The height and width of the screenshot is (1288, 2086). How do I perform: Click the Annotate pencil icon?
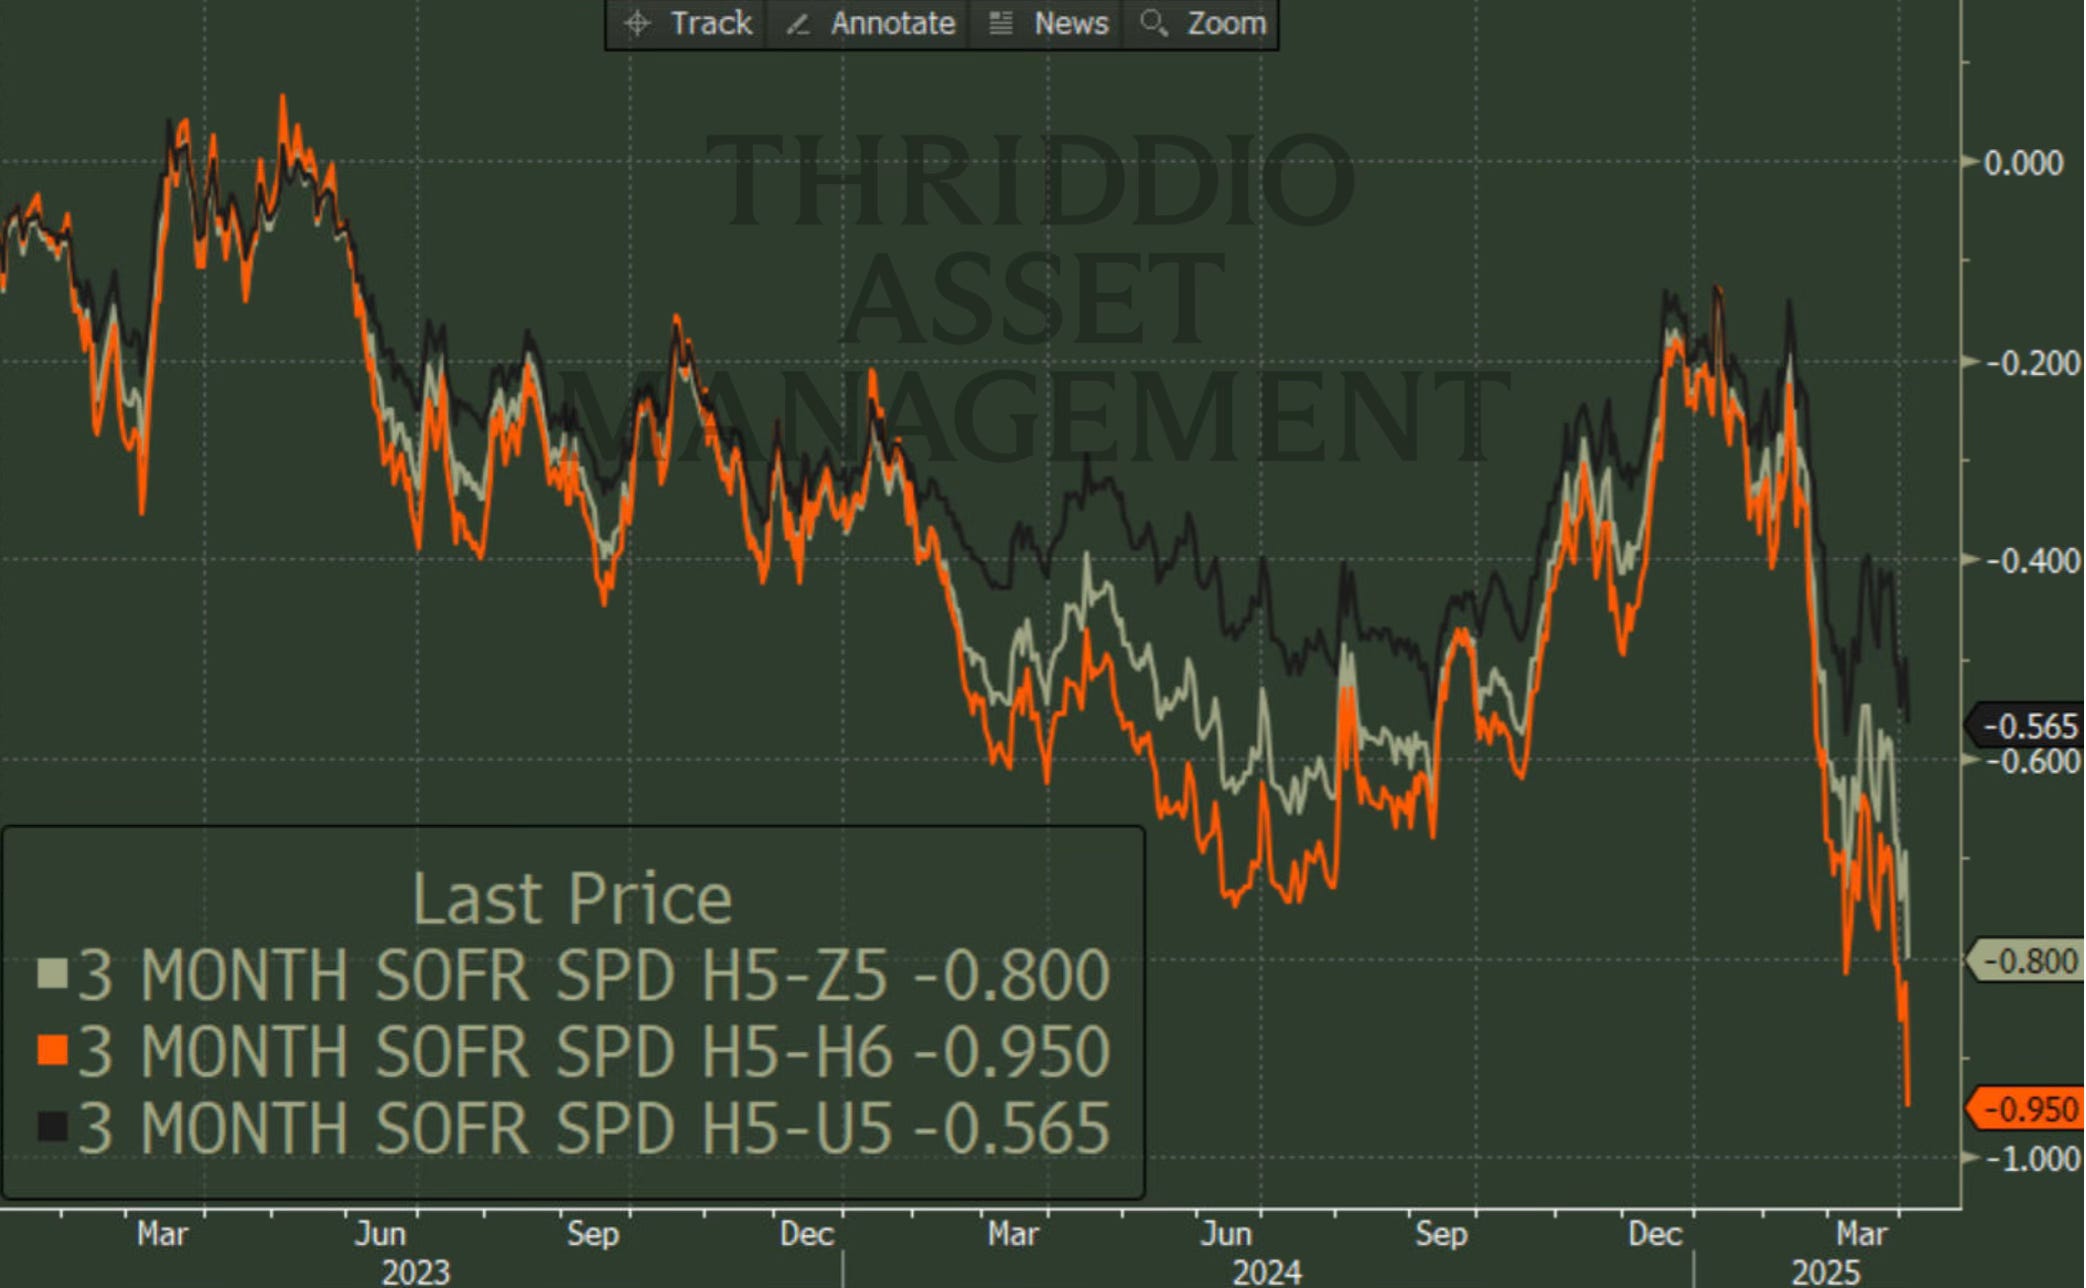pos(797,23)
